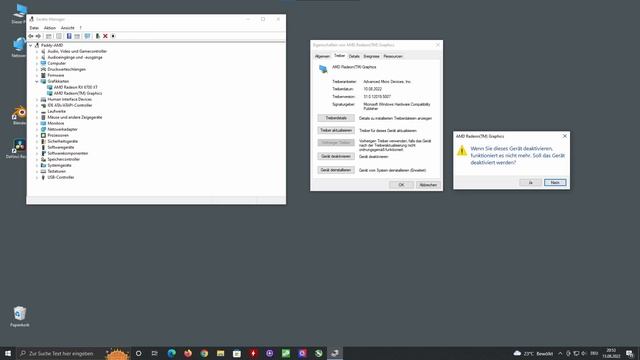The height and width of the screenshot is (360, 640).
Task: Expand Druckwarteschlangen category
Action: (x=37, y=69)
